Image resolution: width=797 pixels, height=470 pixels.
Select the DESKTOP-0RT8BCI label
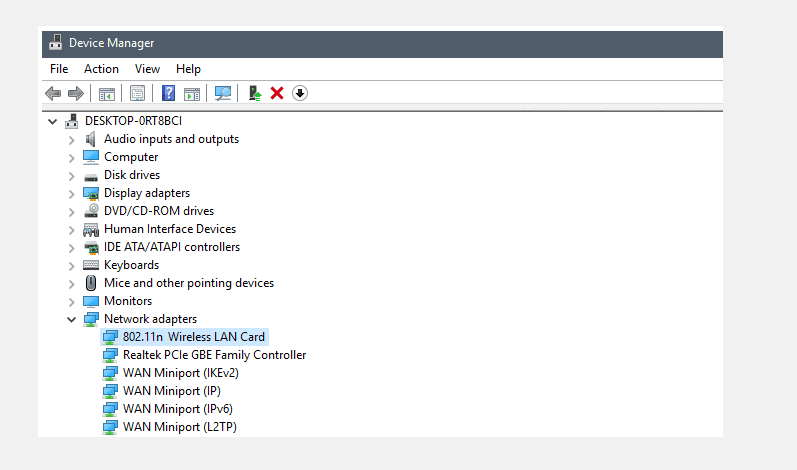133,121
